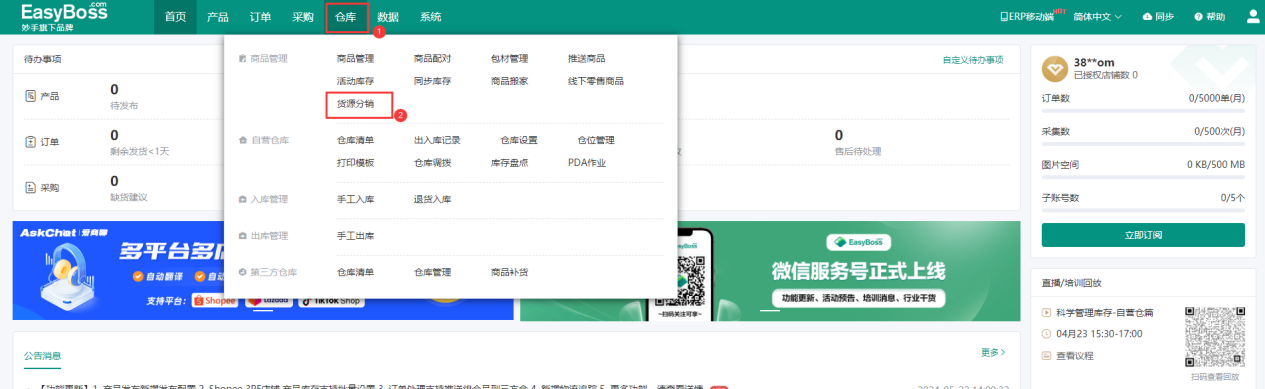The width and height of the screenshot is (1265, 389).
Task: Open 帮助 help in the header
Action: (1209, 17)
